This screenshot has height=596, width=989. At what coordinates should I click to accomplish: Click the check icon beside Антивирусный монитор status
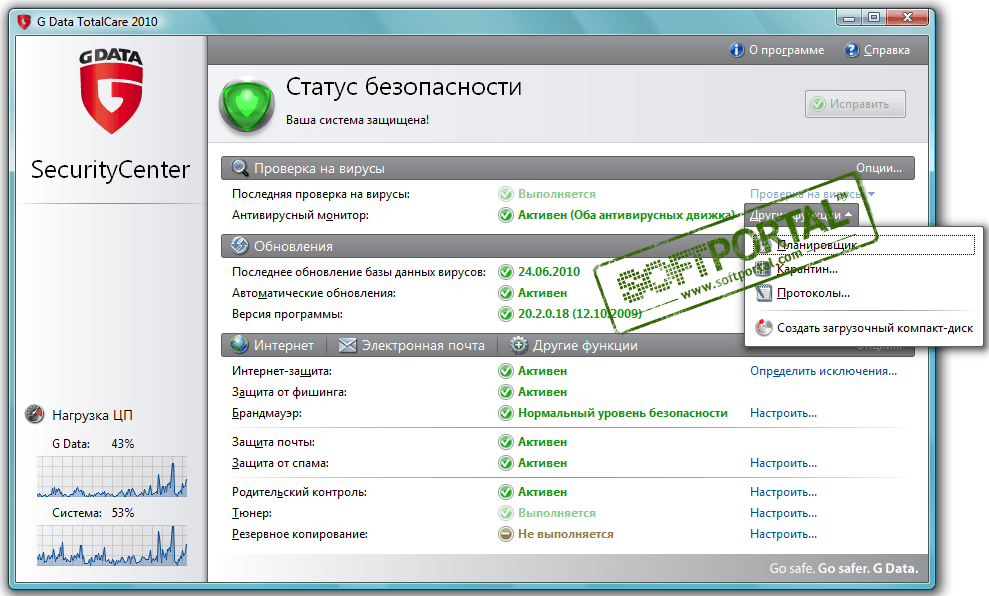click(506, 215)
